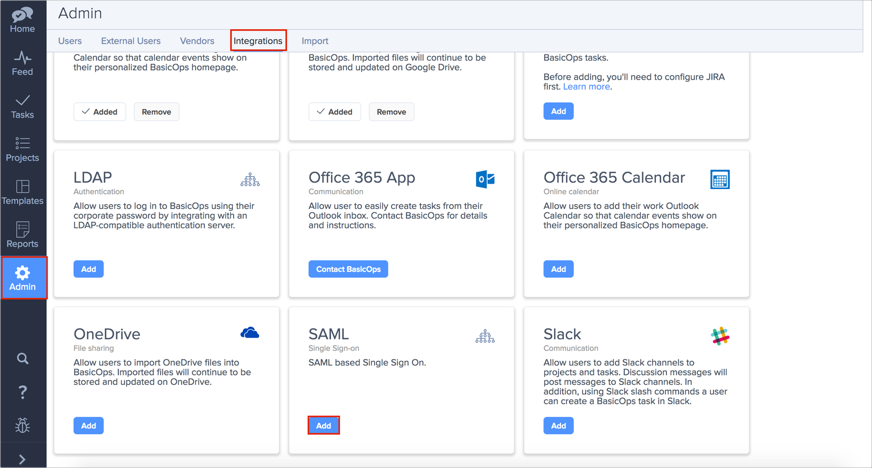The height and width of the screenshot is (468, 872).
Task: Open the Vendors tab
Action: (x=197, y=41)
